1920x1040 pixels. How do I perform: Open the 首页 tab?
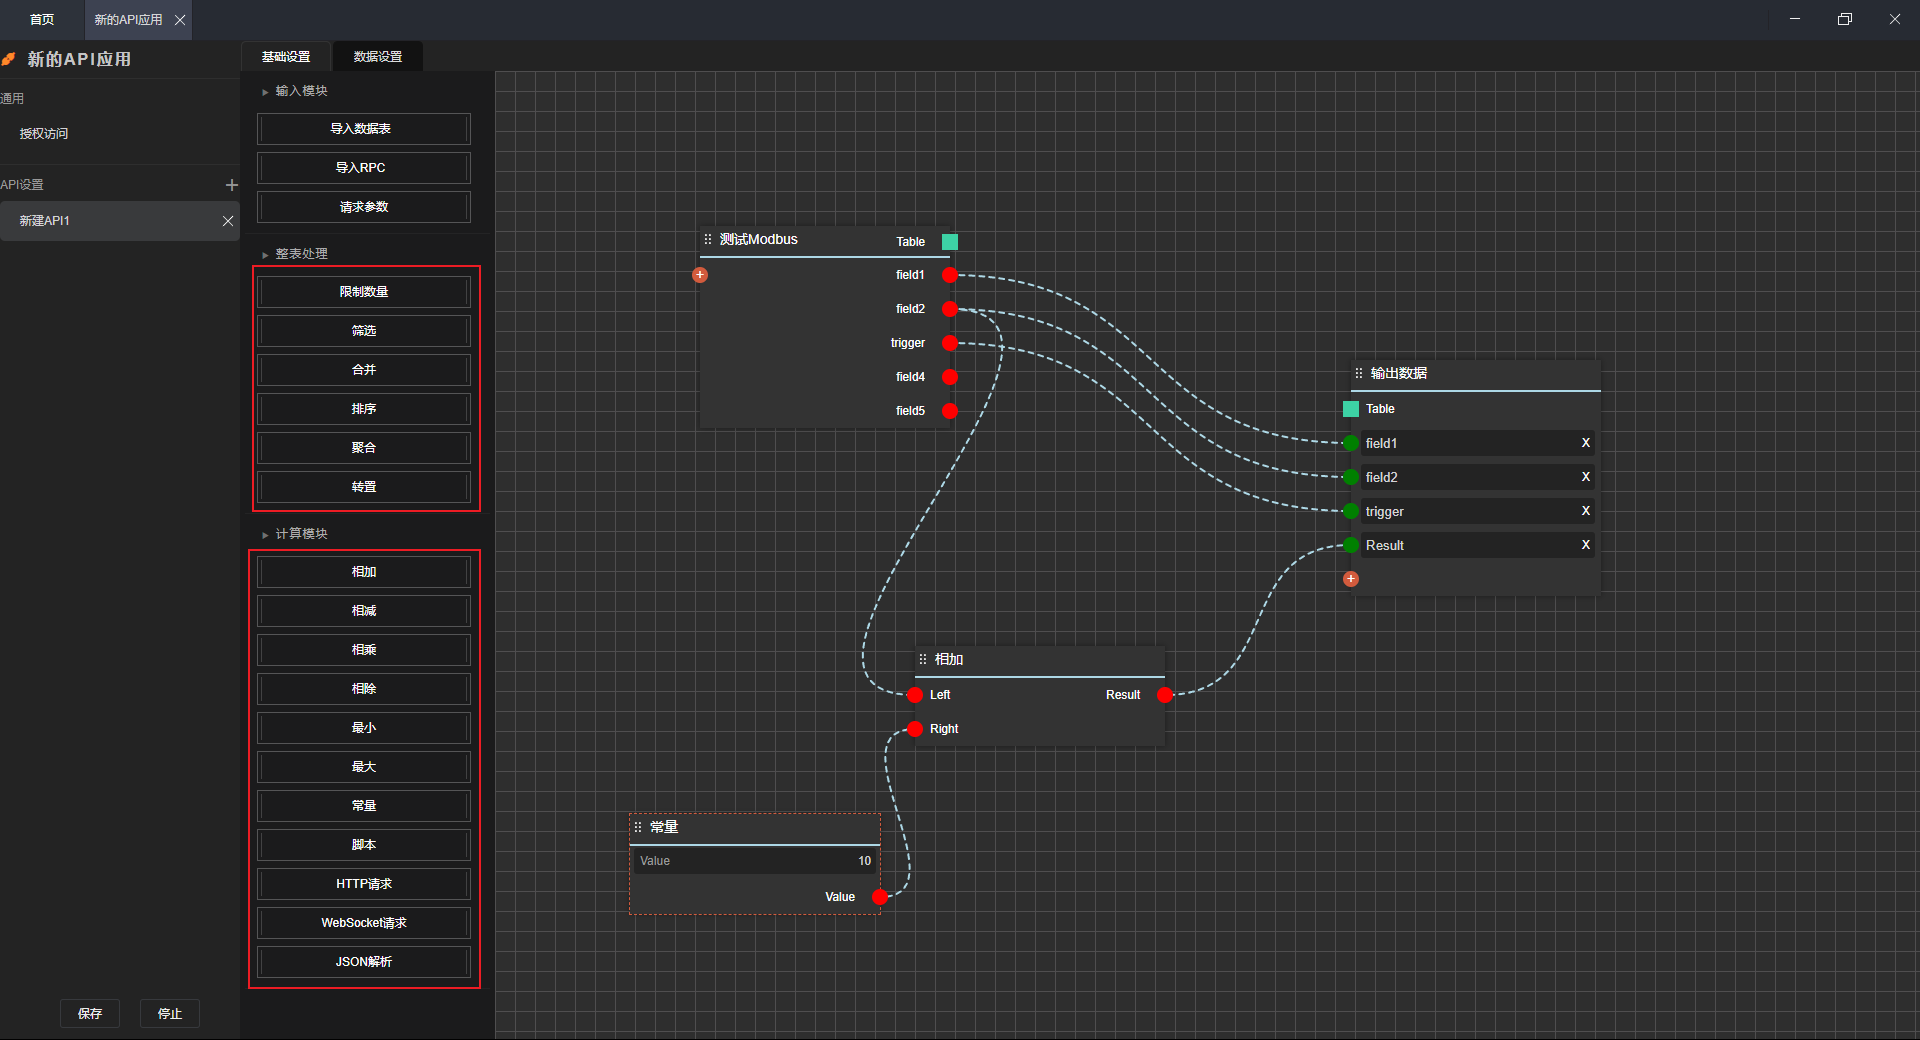pos(42,20)
